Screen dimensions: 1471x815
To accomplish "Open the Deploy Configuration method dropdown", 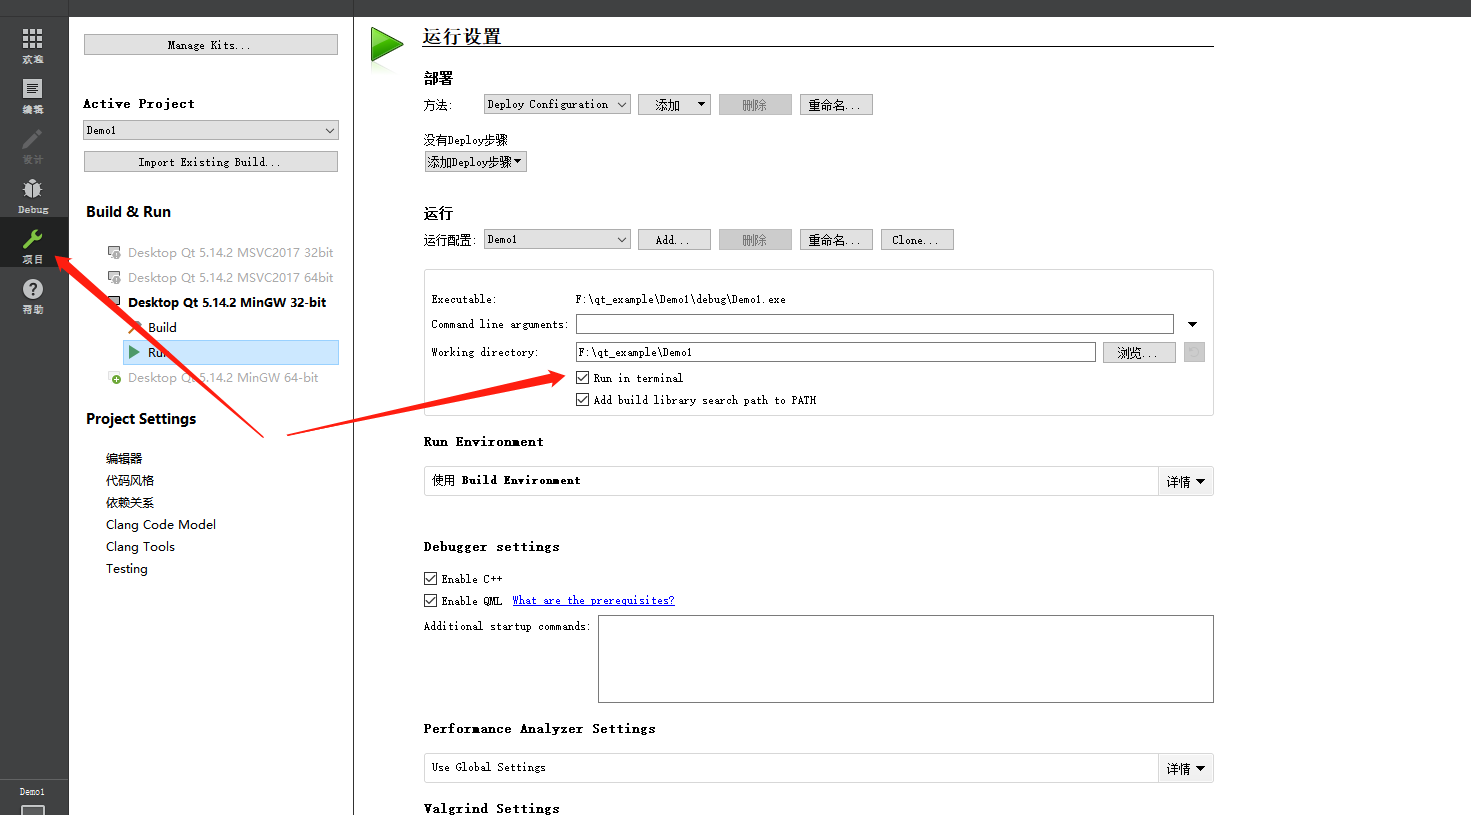I will coord(556,103).
